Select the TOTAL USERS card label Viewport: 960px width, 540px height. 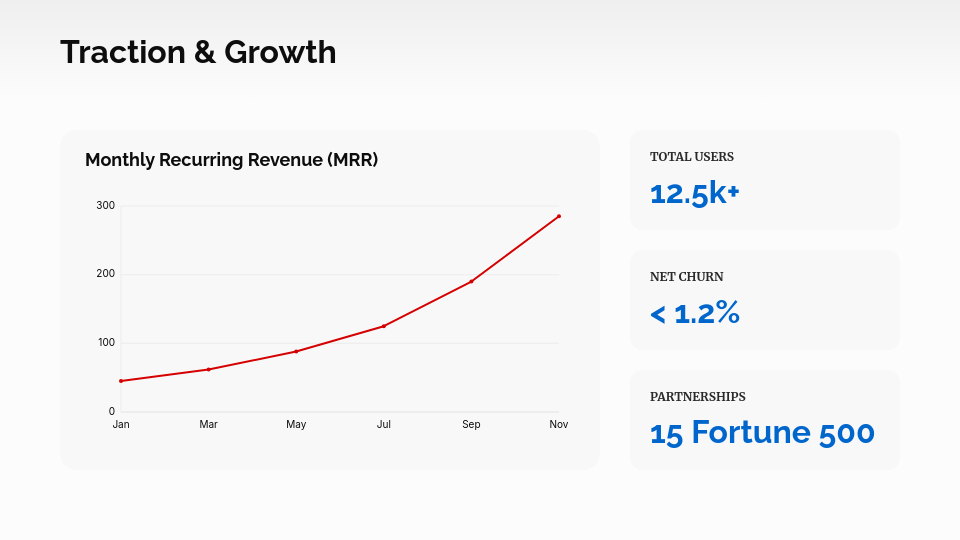coord(692,157)
